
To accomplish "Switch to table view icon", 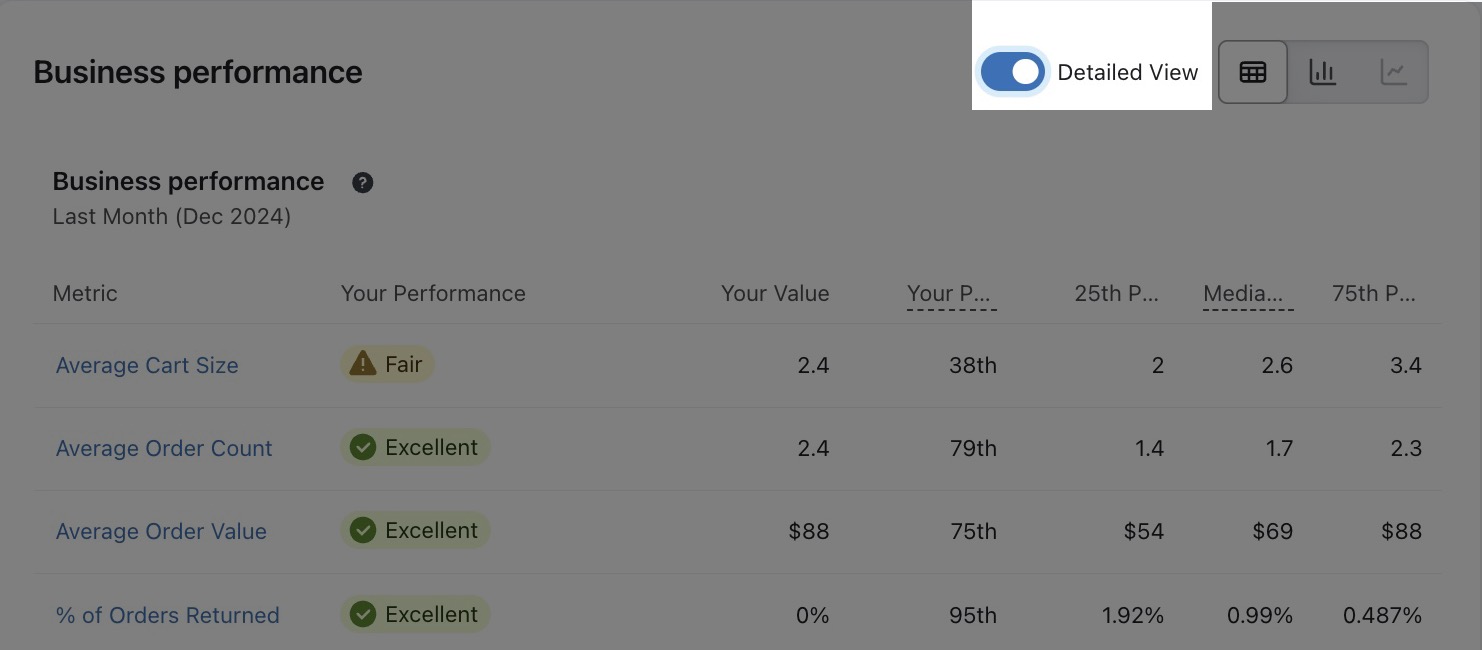I will (1253, 72).
